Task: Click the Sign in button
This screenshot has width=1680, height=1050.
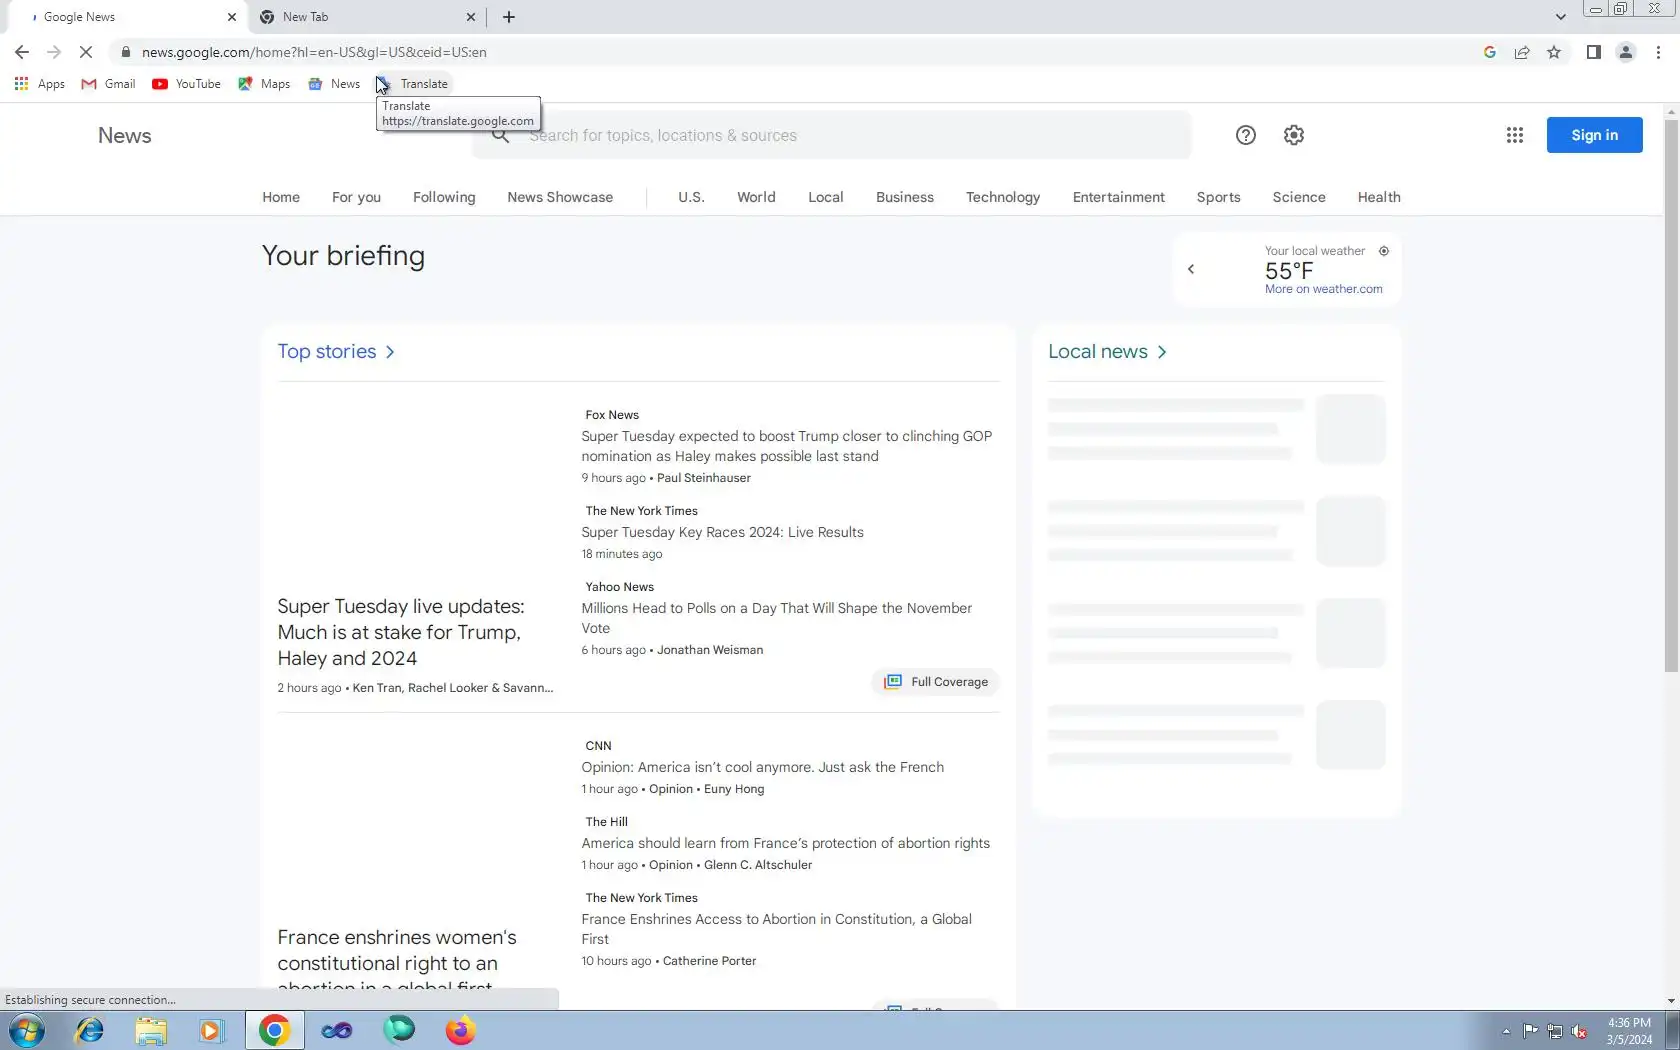Action: click(1594, 135)
